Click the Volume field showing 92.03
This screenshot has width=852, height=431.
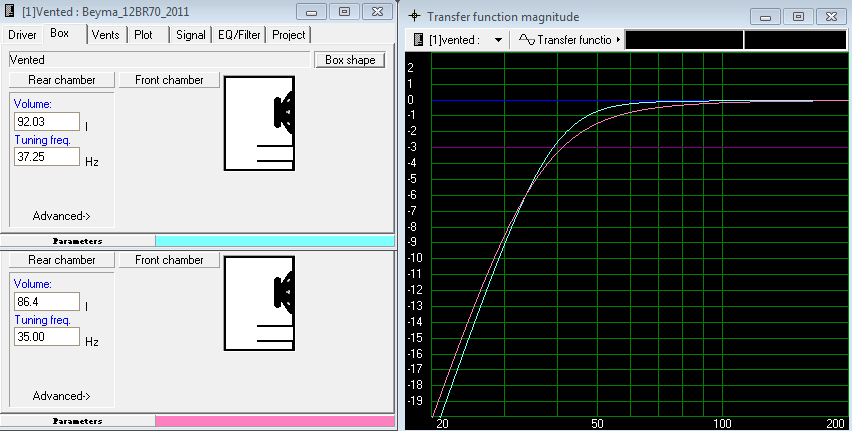coord(46,121)
